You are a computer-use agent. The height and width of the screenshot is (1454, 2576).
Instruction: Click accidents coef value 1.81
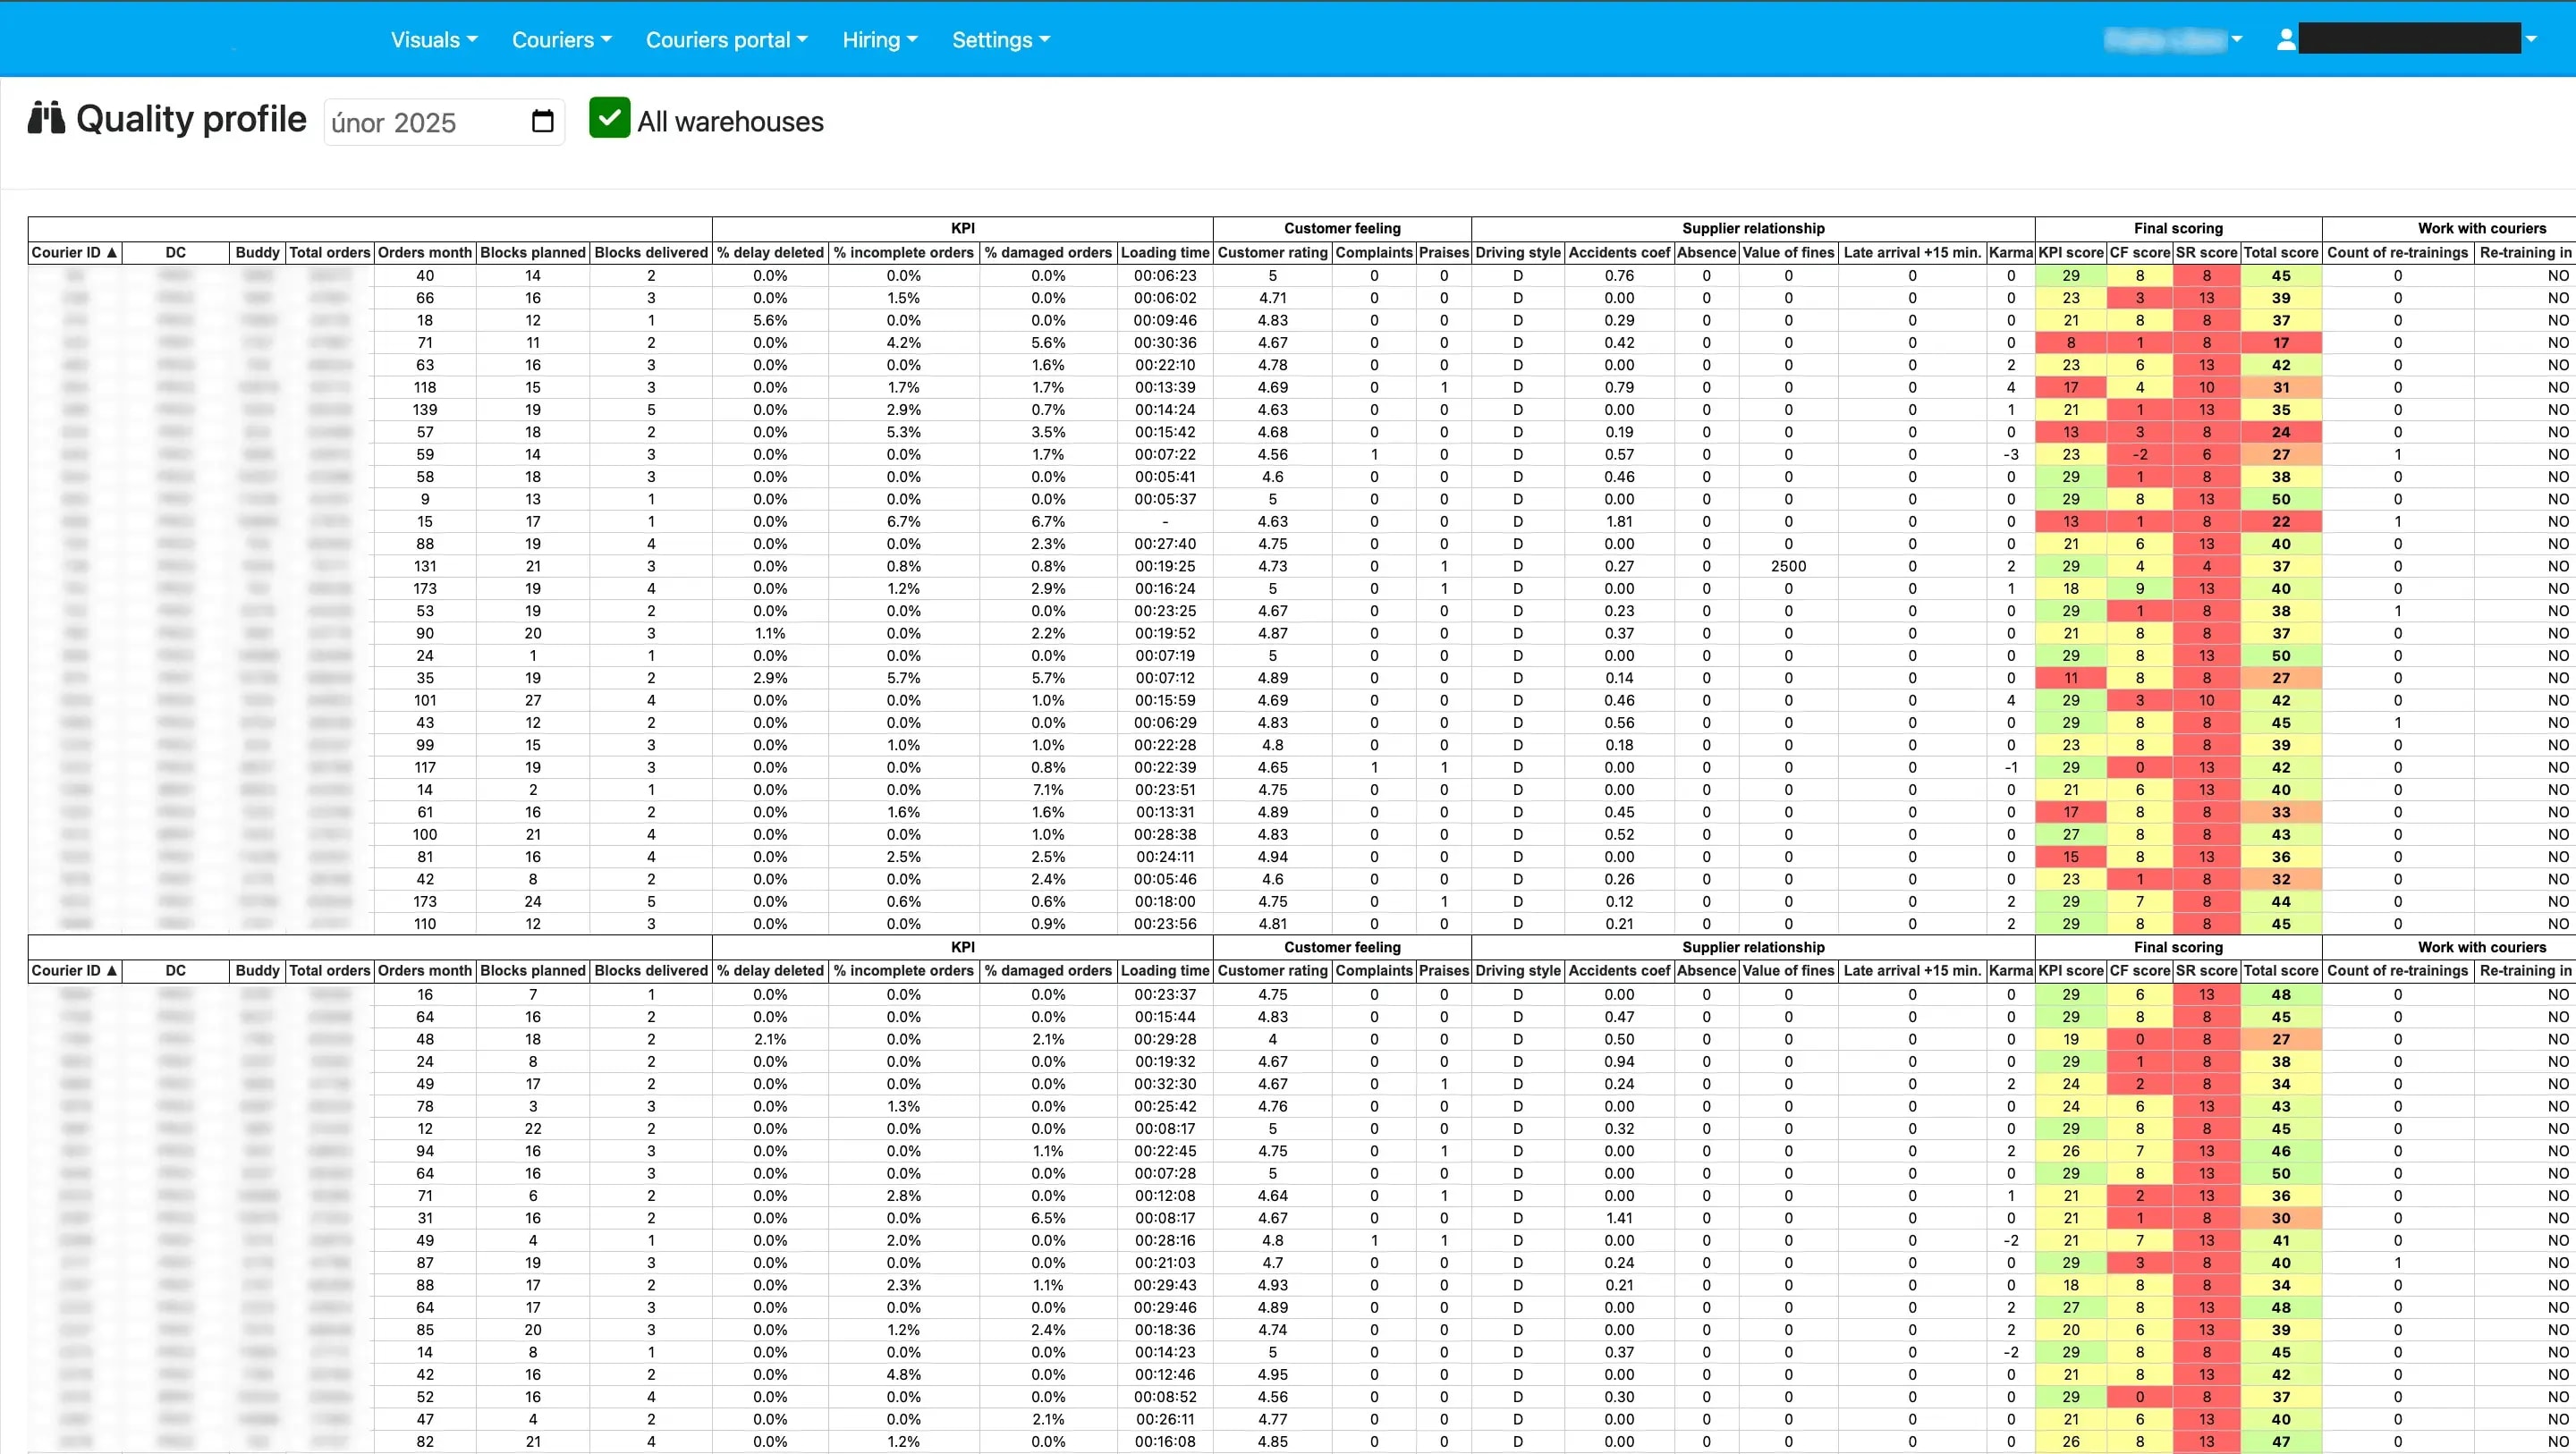click(x=1619, y=522)
